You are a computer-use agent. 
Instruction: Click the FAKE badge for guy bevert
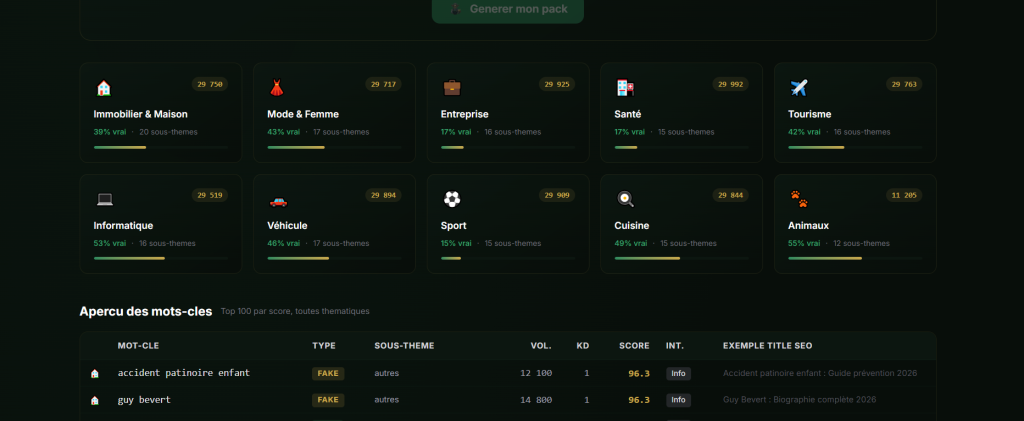(328, 399)
